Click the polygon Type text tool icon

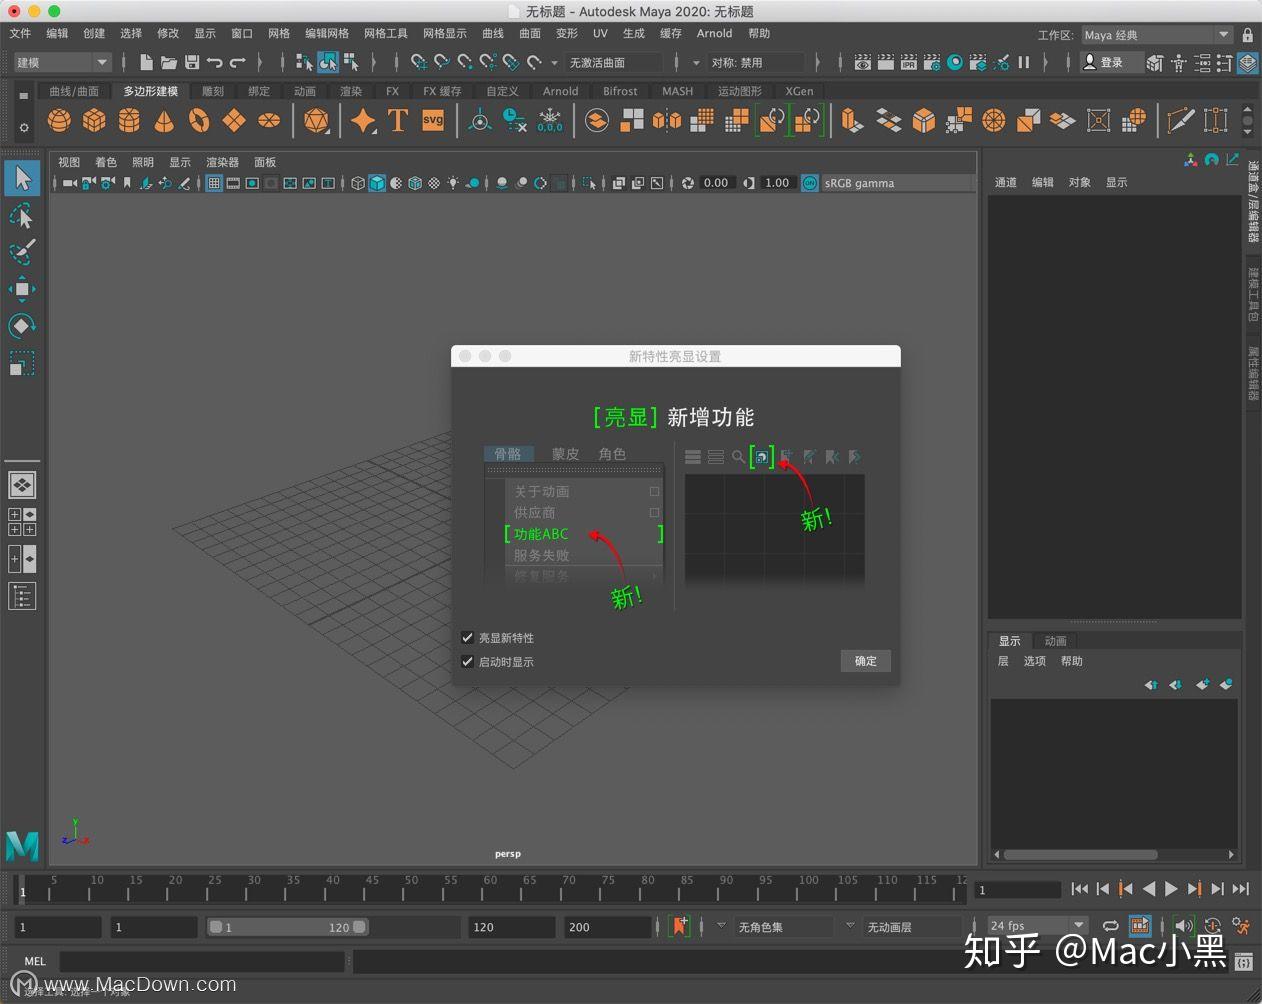398,121
